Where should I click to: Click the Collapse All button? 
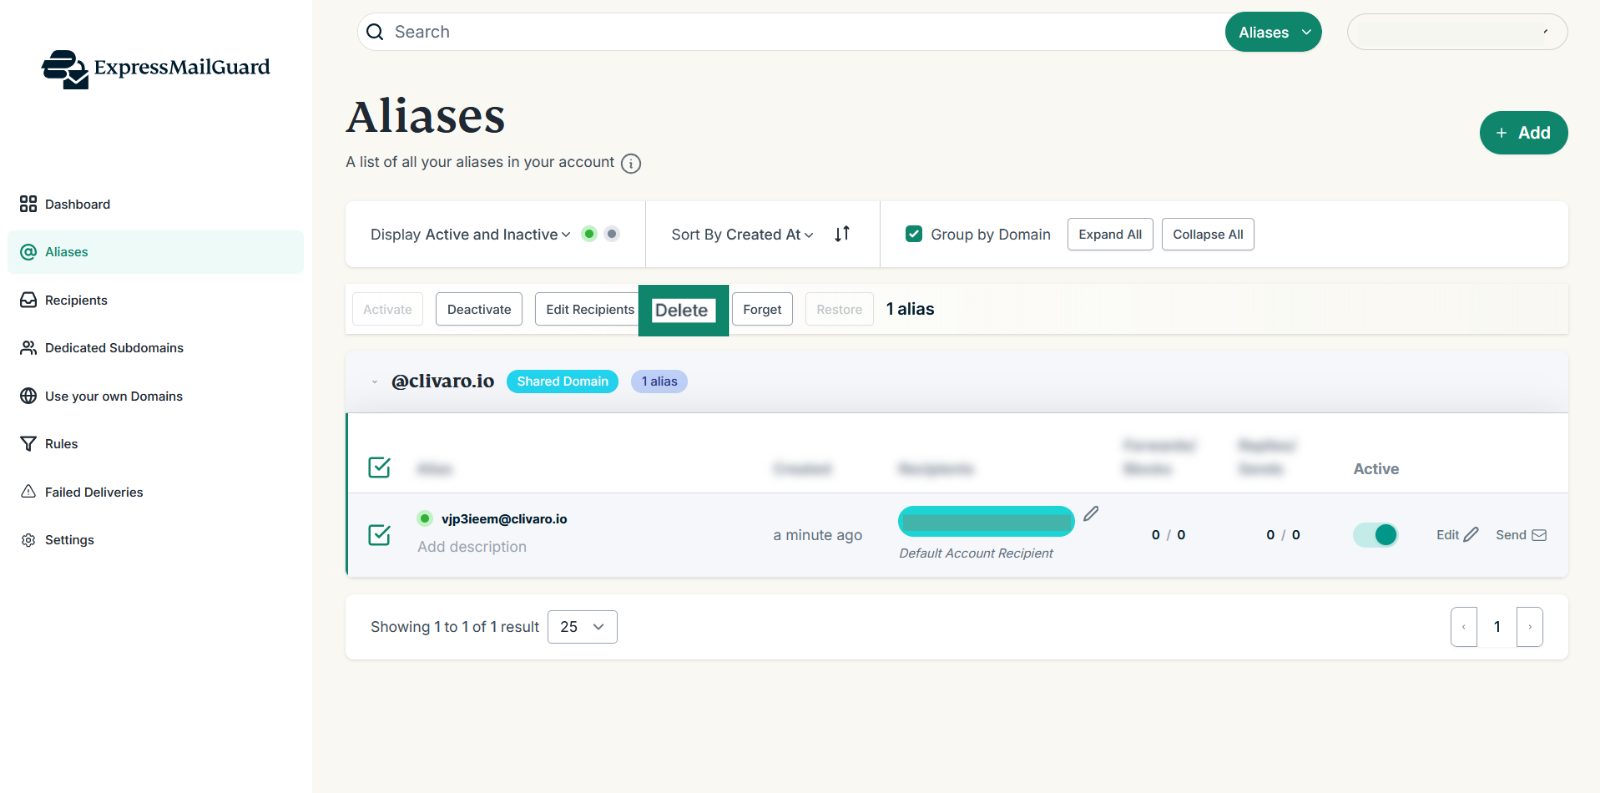[x=1208, y=234]
